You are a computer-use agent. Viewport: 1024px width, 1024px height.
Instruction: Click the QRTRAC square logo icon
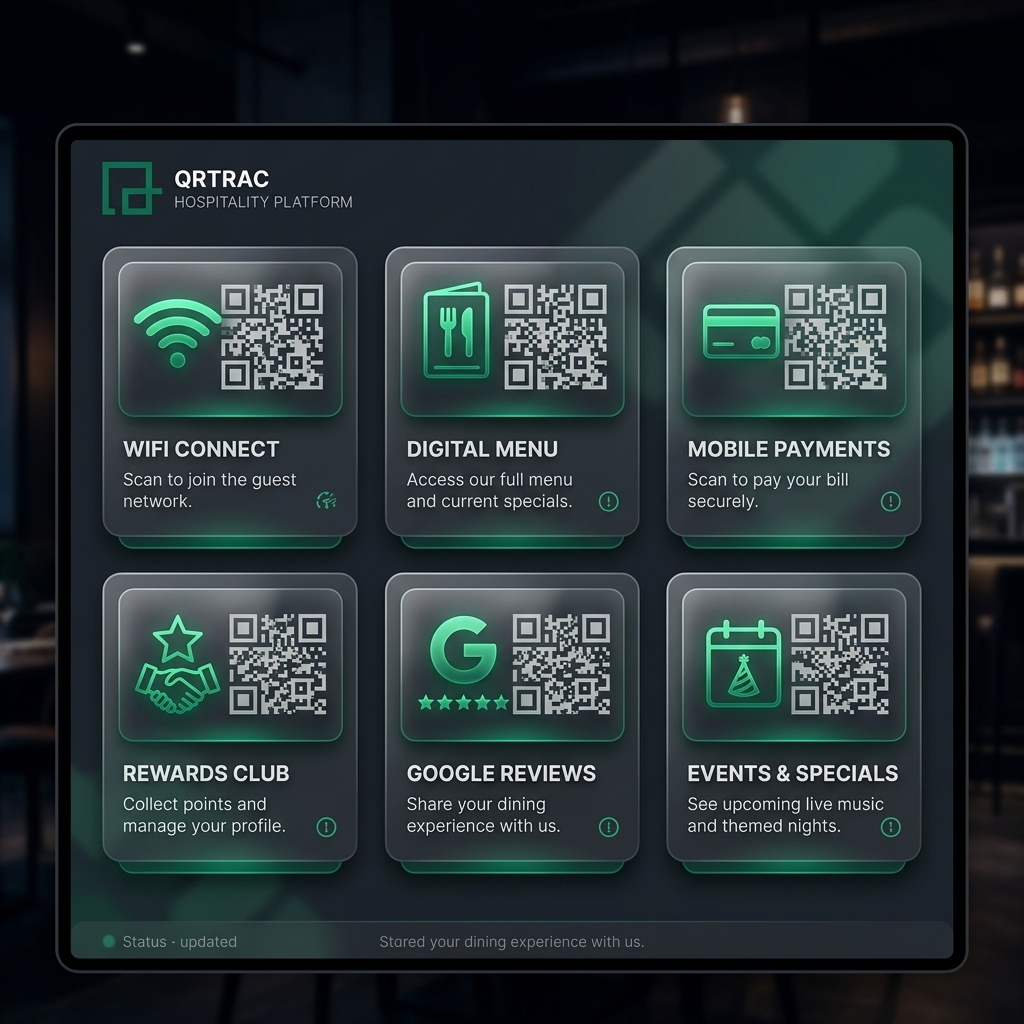[x=131, y=188]
